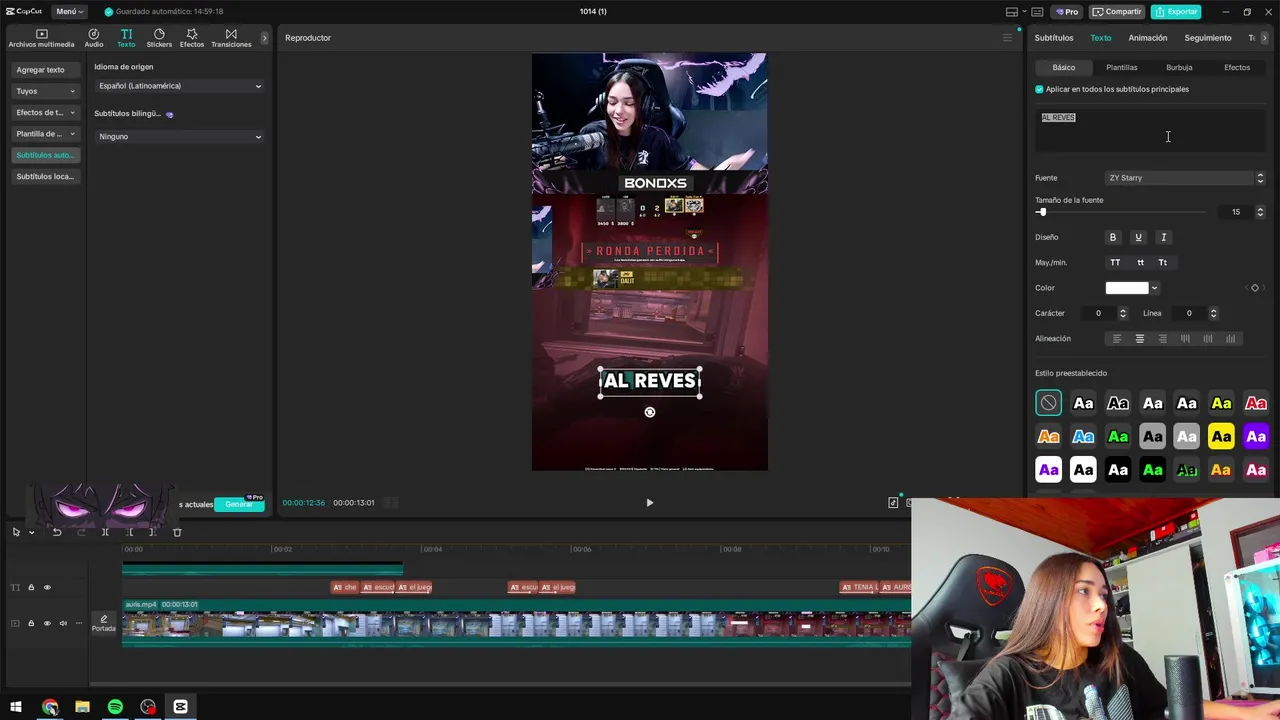
Task: Adjust the font size stepper
Action: point(1260,212)
